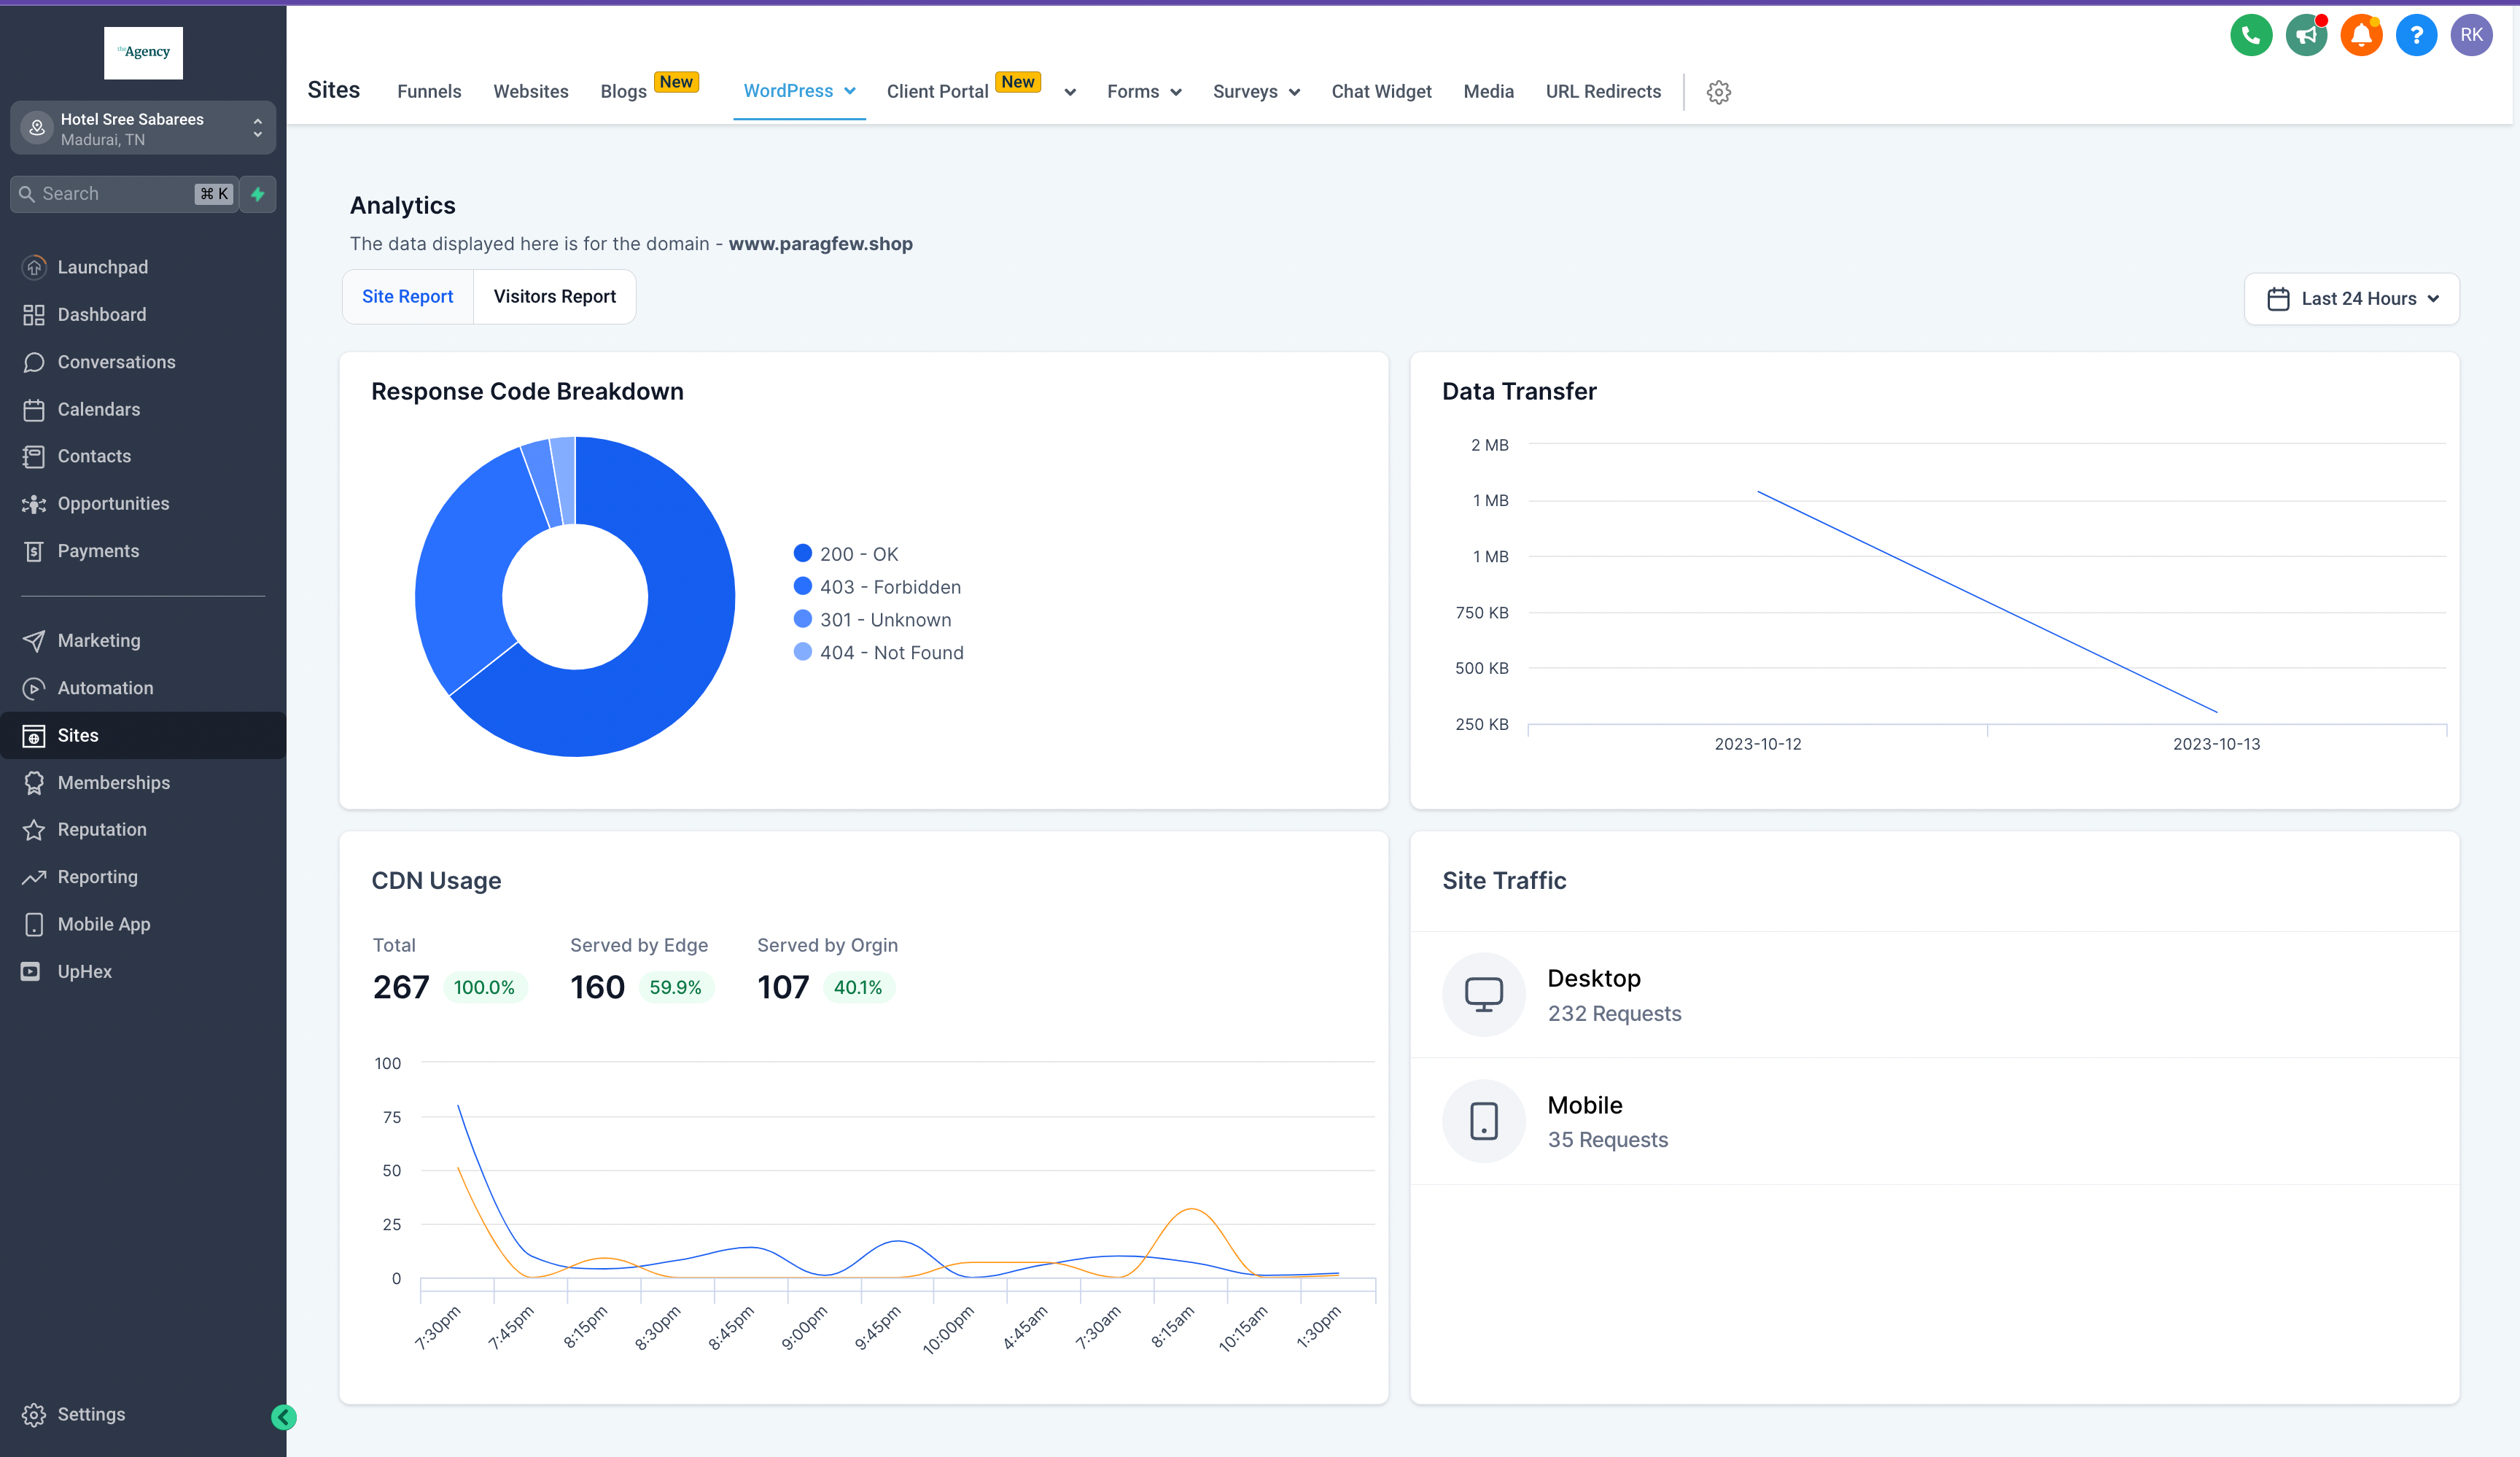This screenshot has width=2520, height=1457.
Task: Click the Memberships badge icon
Action: 34,783
